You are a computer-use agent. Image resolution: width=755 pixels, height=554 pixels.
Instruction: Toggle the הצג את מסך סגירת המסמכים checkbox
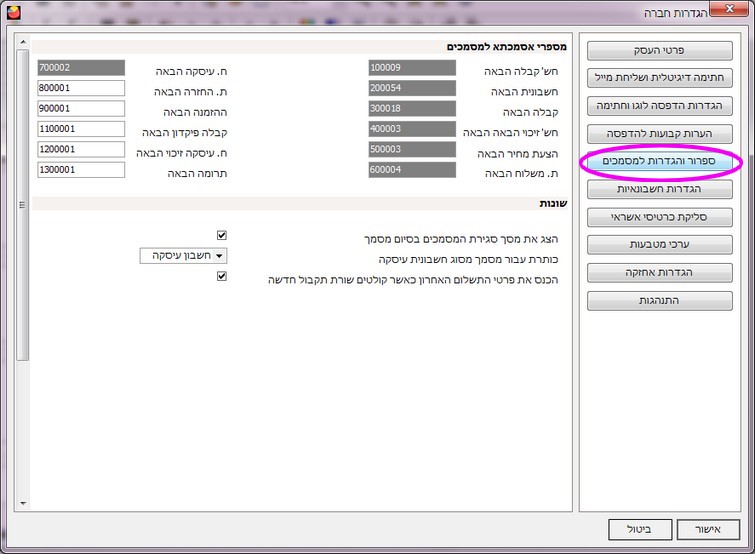[222, 235]
